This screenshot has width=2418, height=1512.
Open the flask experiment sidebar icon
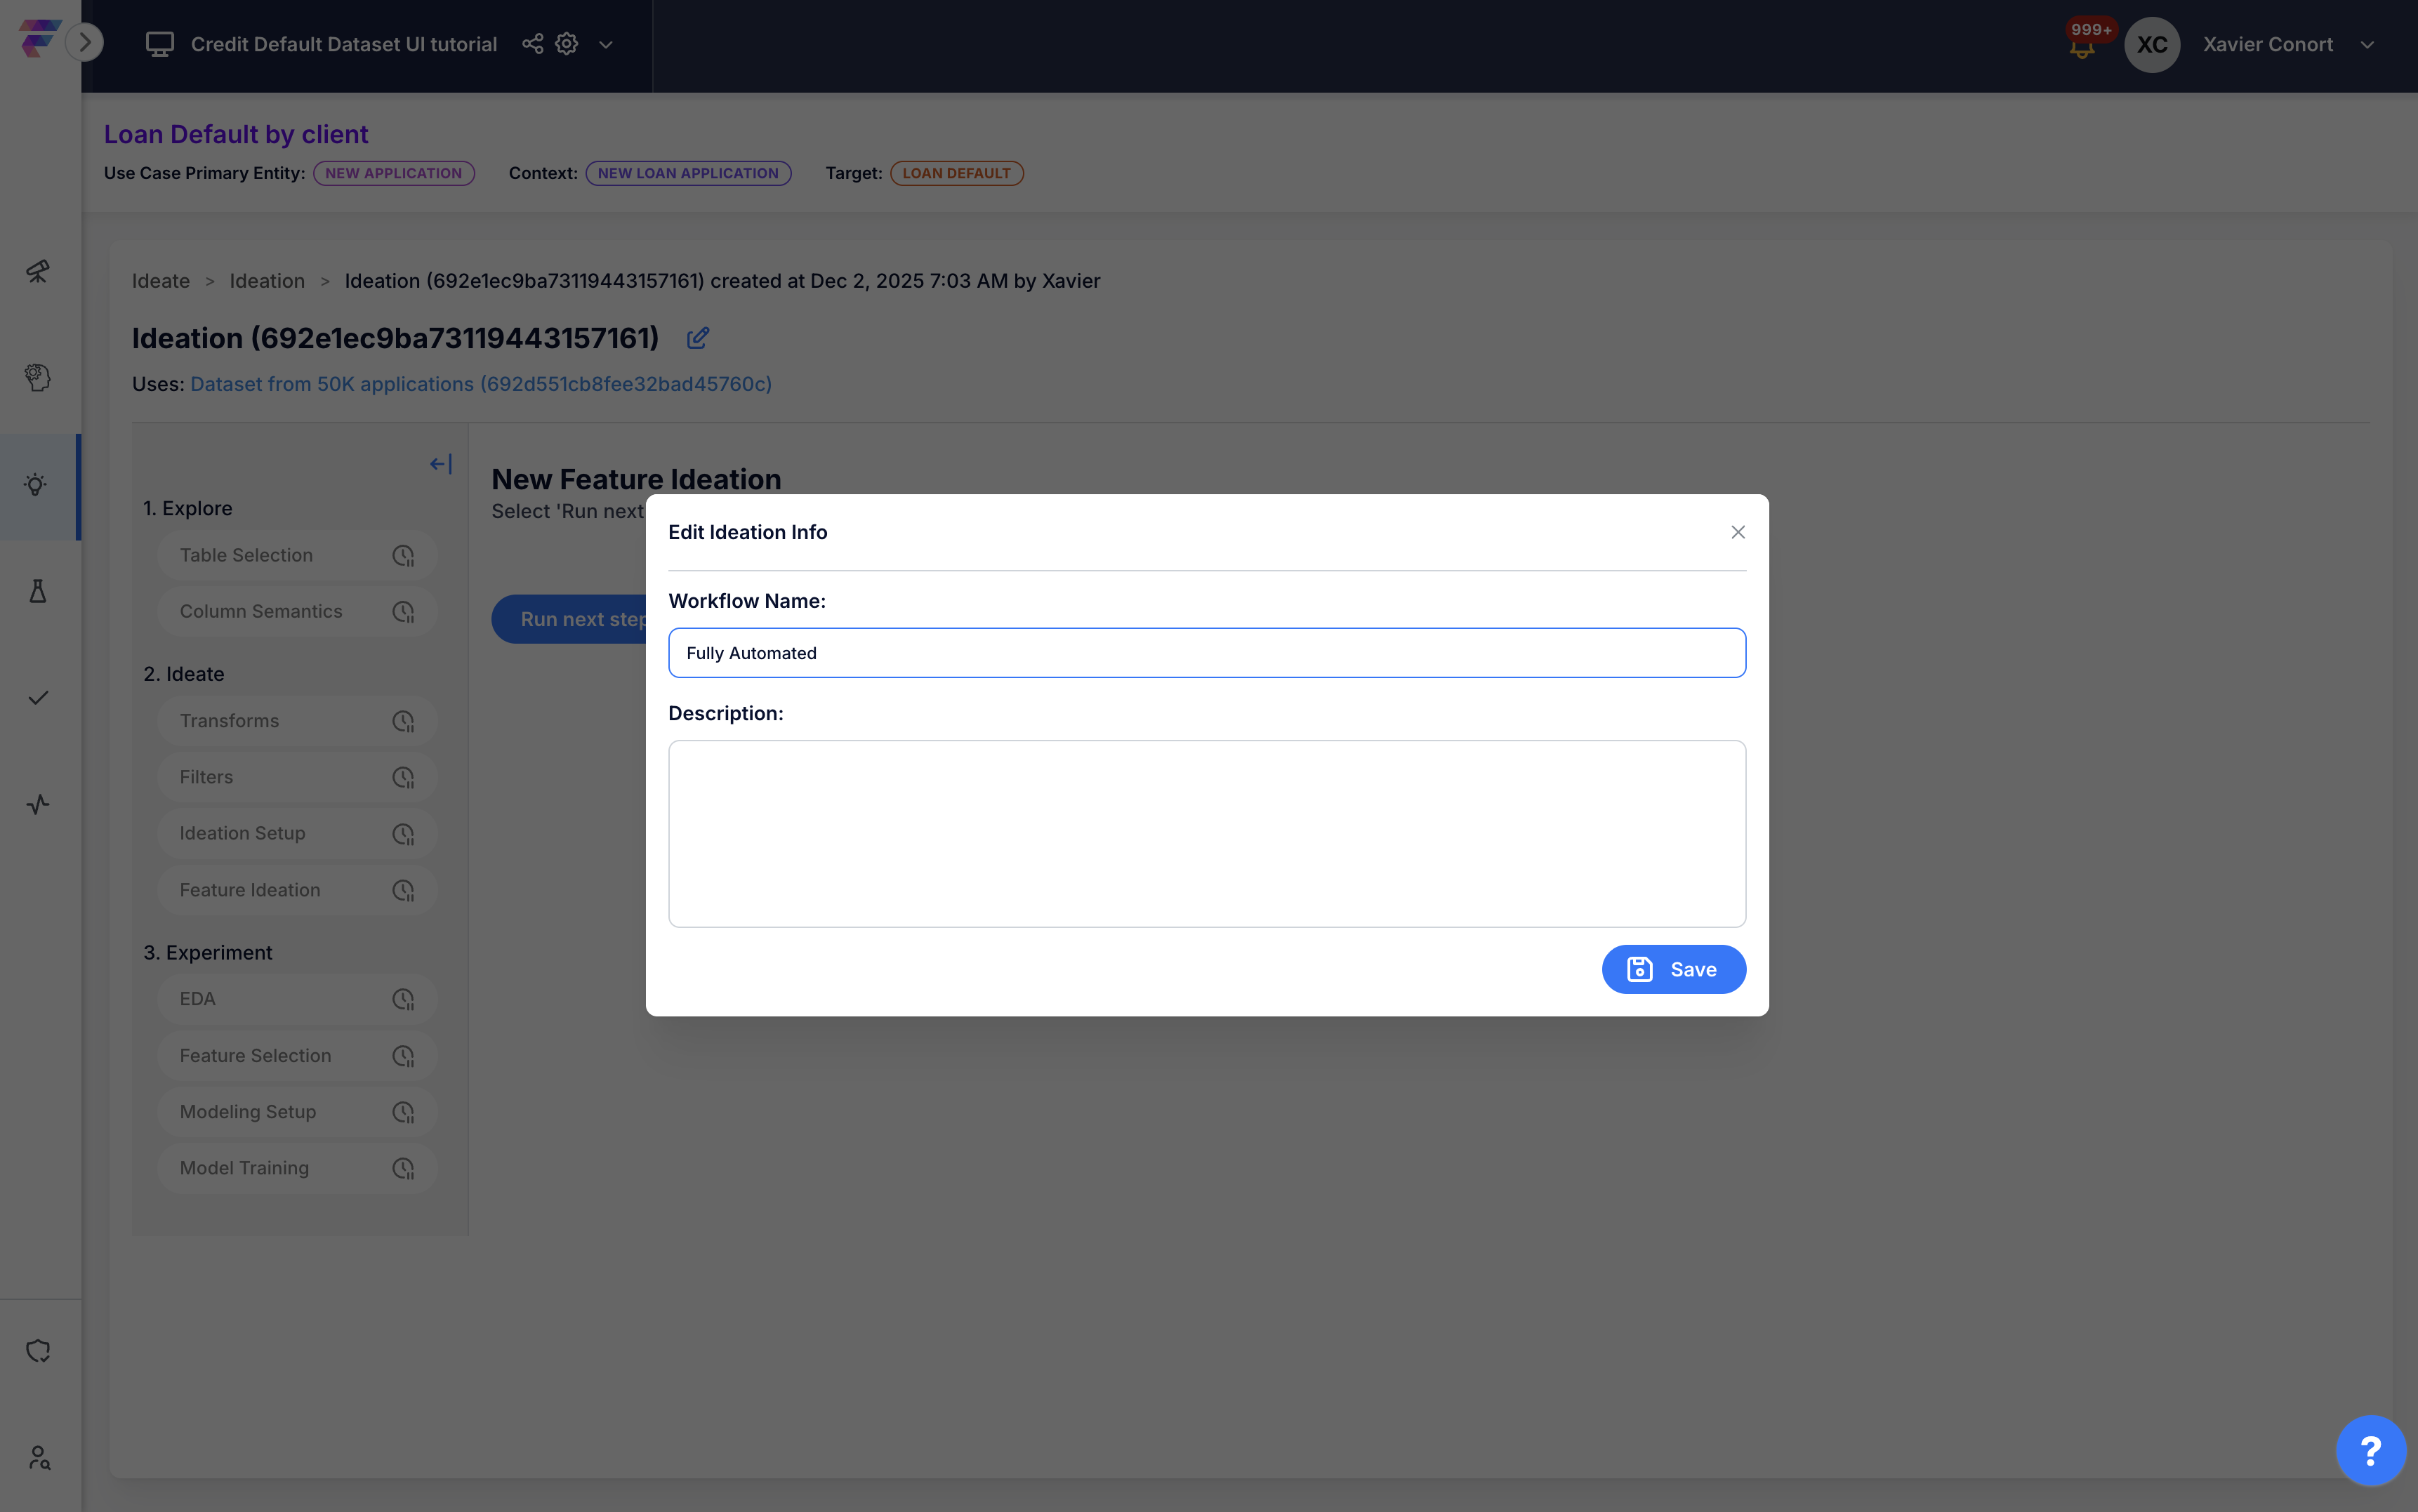38,592
